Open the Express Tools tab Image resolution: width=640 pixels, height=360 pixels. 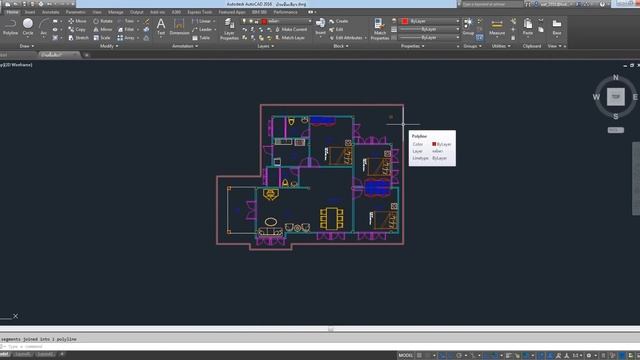click(200, 12)
